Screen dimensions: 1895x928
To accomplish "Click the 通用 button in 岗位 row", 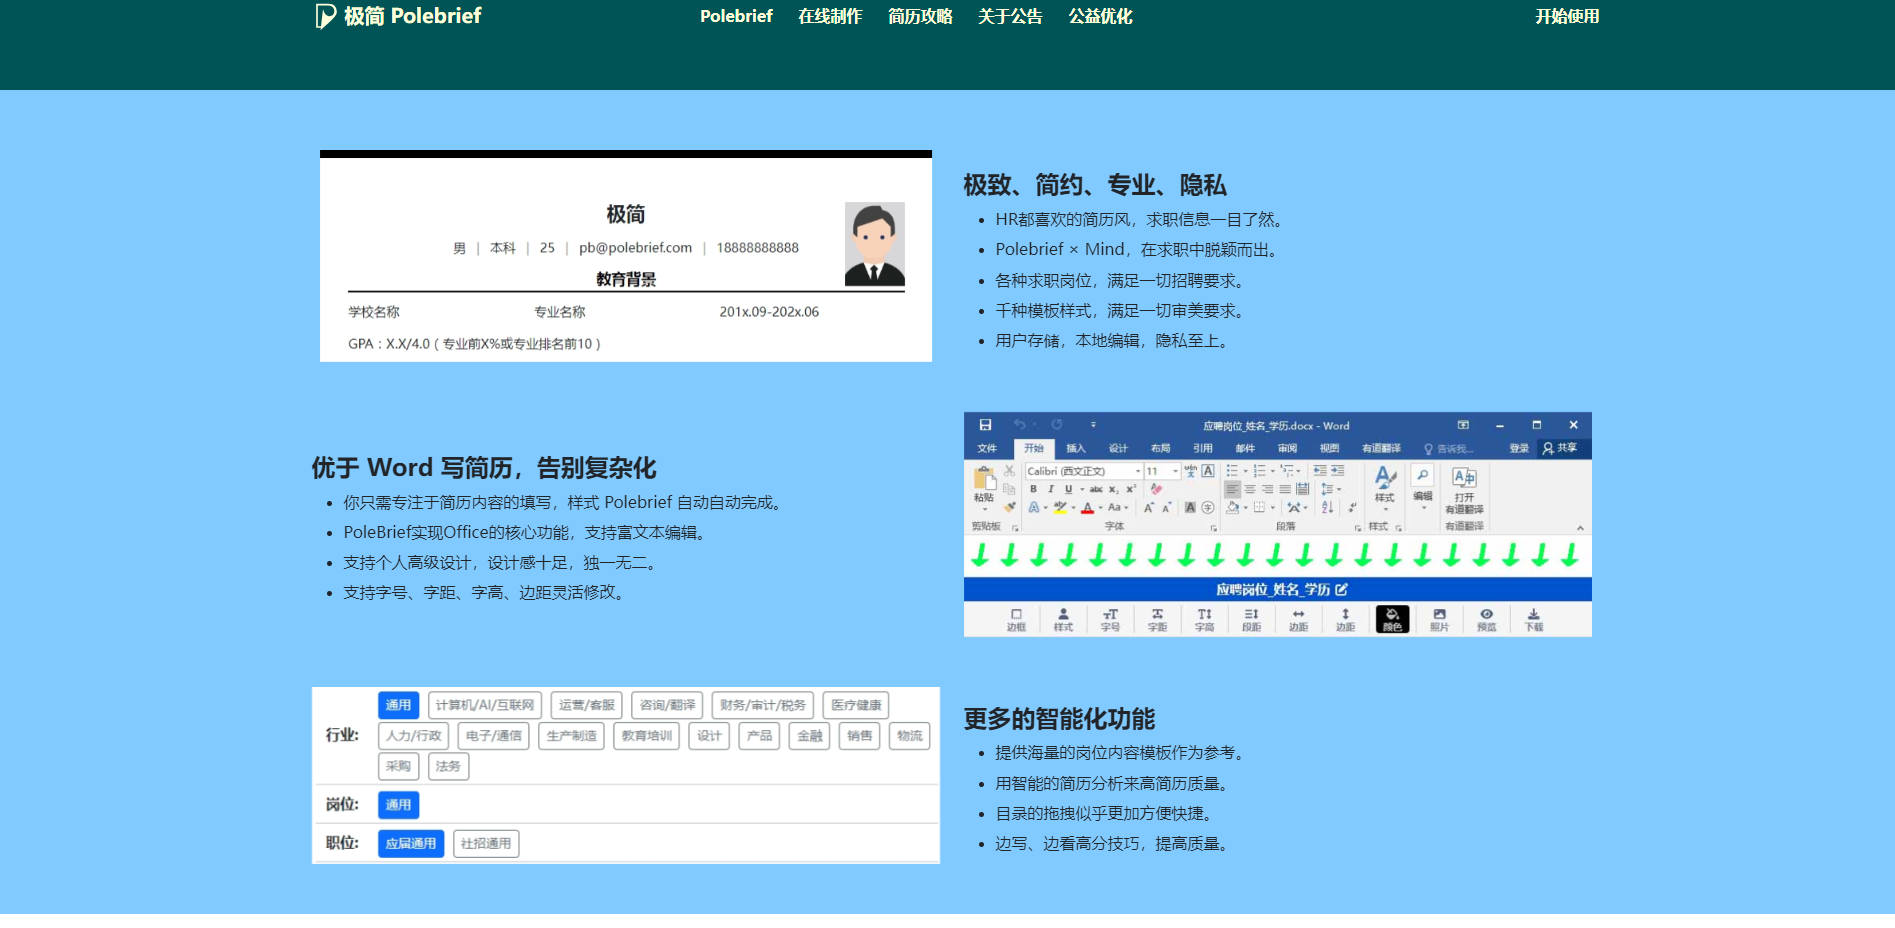I will (x=398, y=804).
